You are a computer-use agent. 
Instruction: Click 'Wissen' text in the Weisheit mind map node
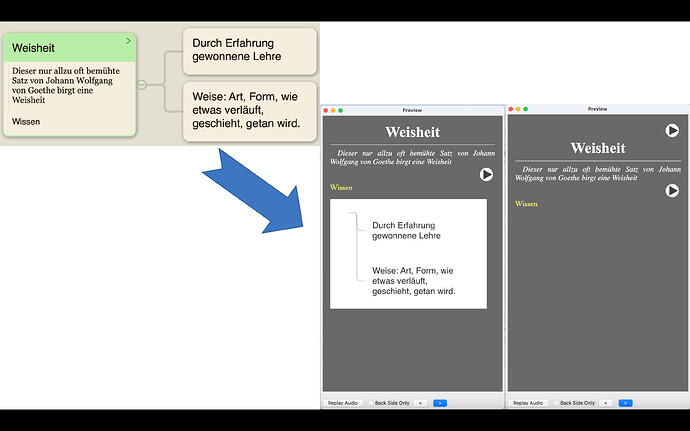click(x=26, y=122)
